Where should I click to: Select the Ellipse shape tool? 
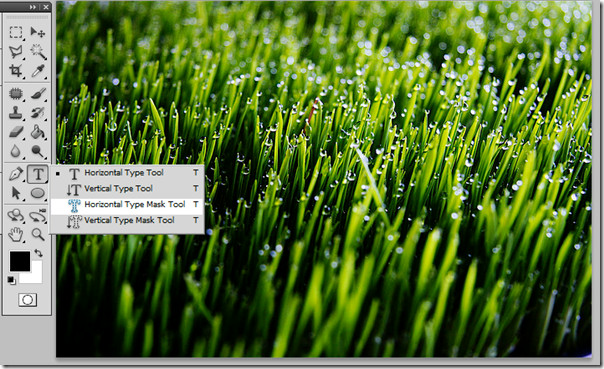38,193
